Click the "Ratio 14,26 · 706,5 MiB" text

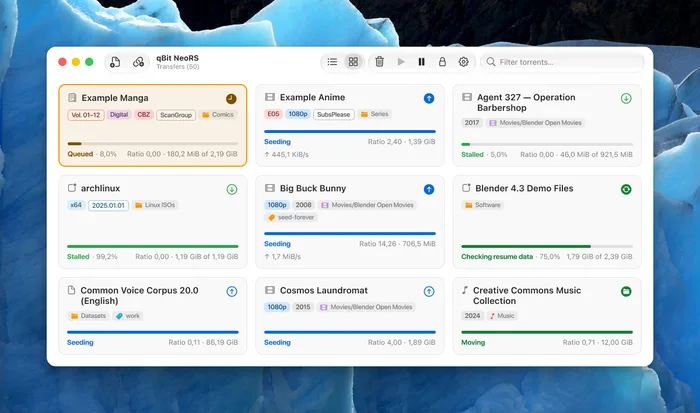coord(397,244)
